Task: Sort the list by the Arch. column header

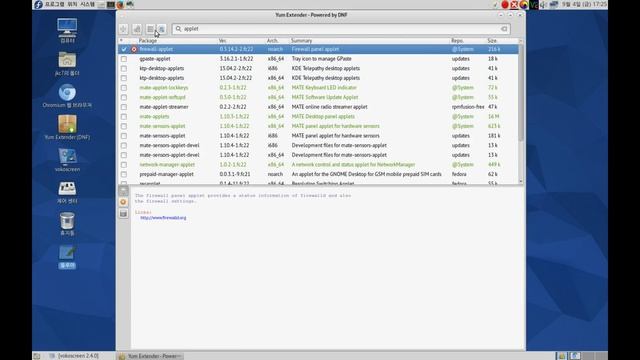Action: click(277, 41)
